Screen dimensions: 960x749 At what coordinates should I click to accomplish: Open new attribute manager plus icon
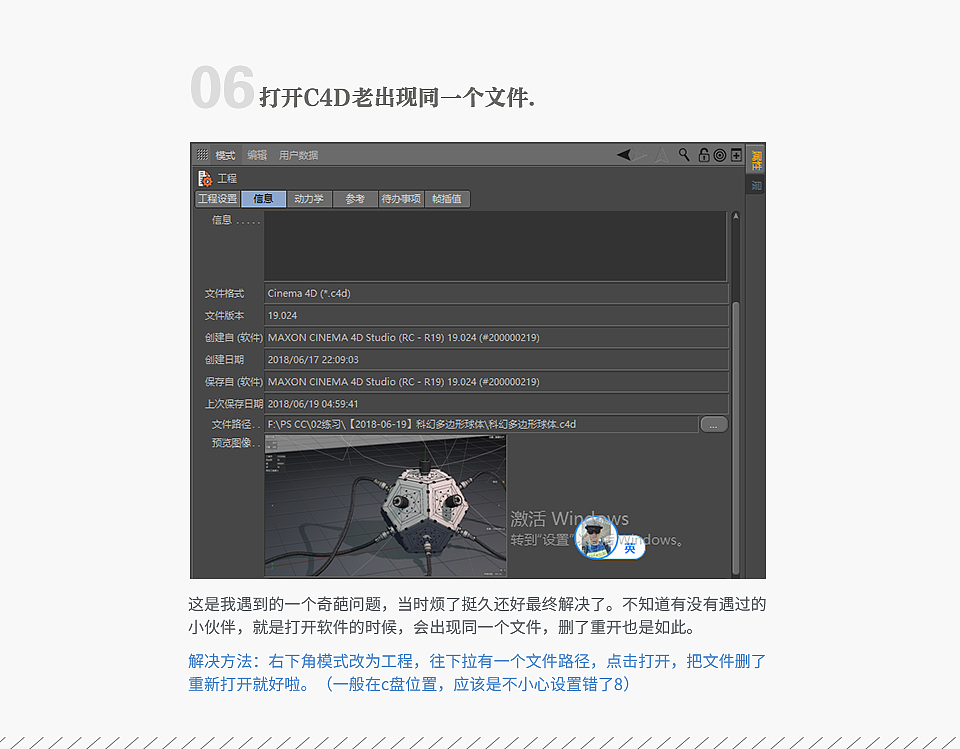click(736, 155)
